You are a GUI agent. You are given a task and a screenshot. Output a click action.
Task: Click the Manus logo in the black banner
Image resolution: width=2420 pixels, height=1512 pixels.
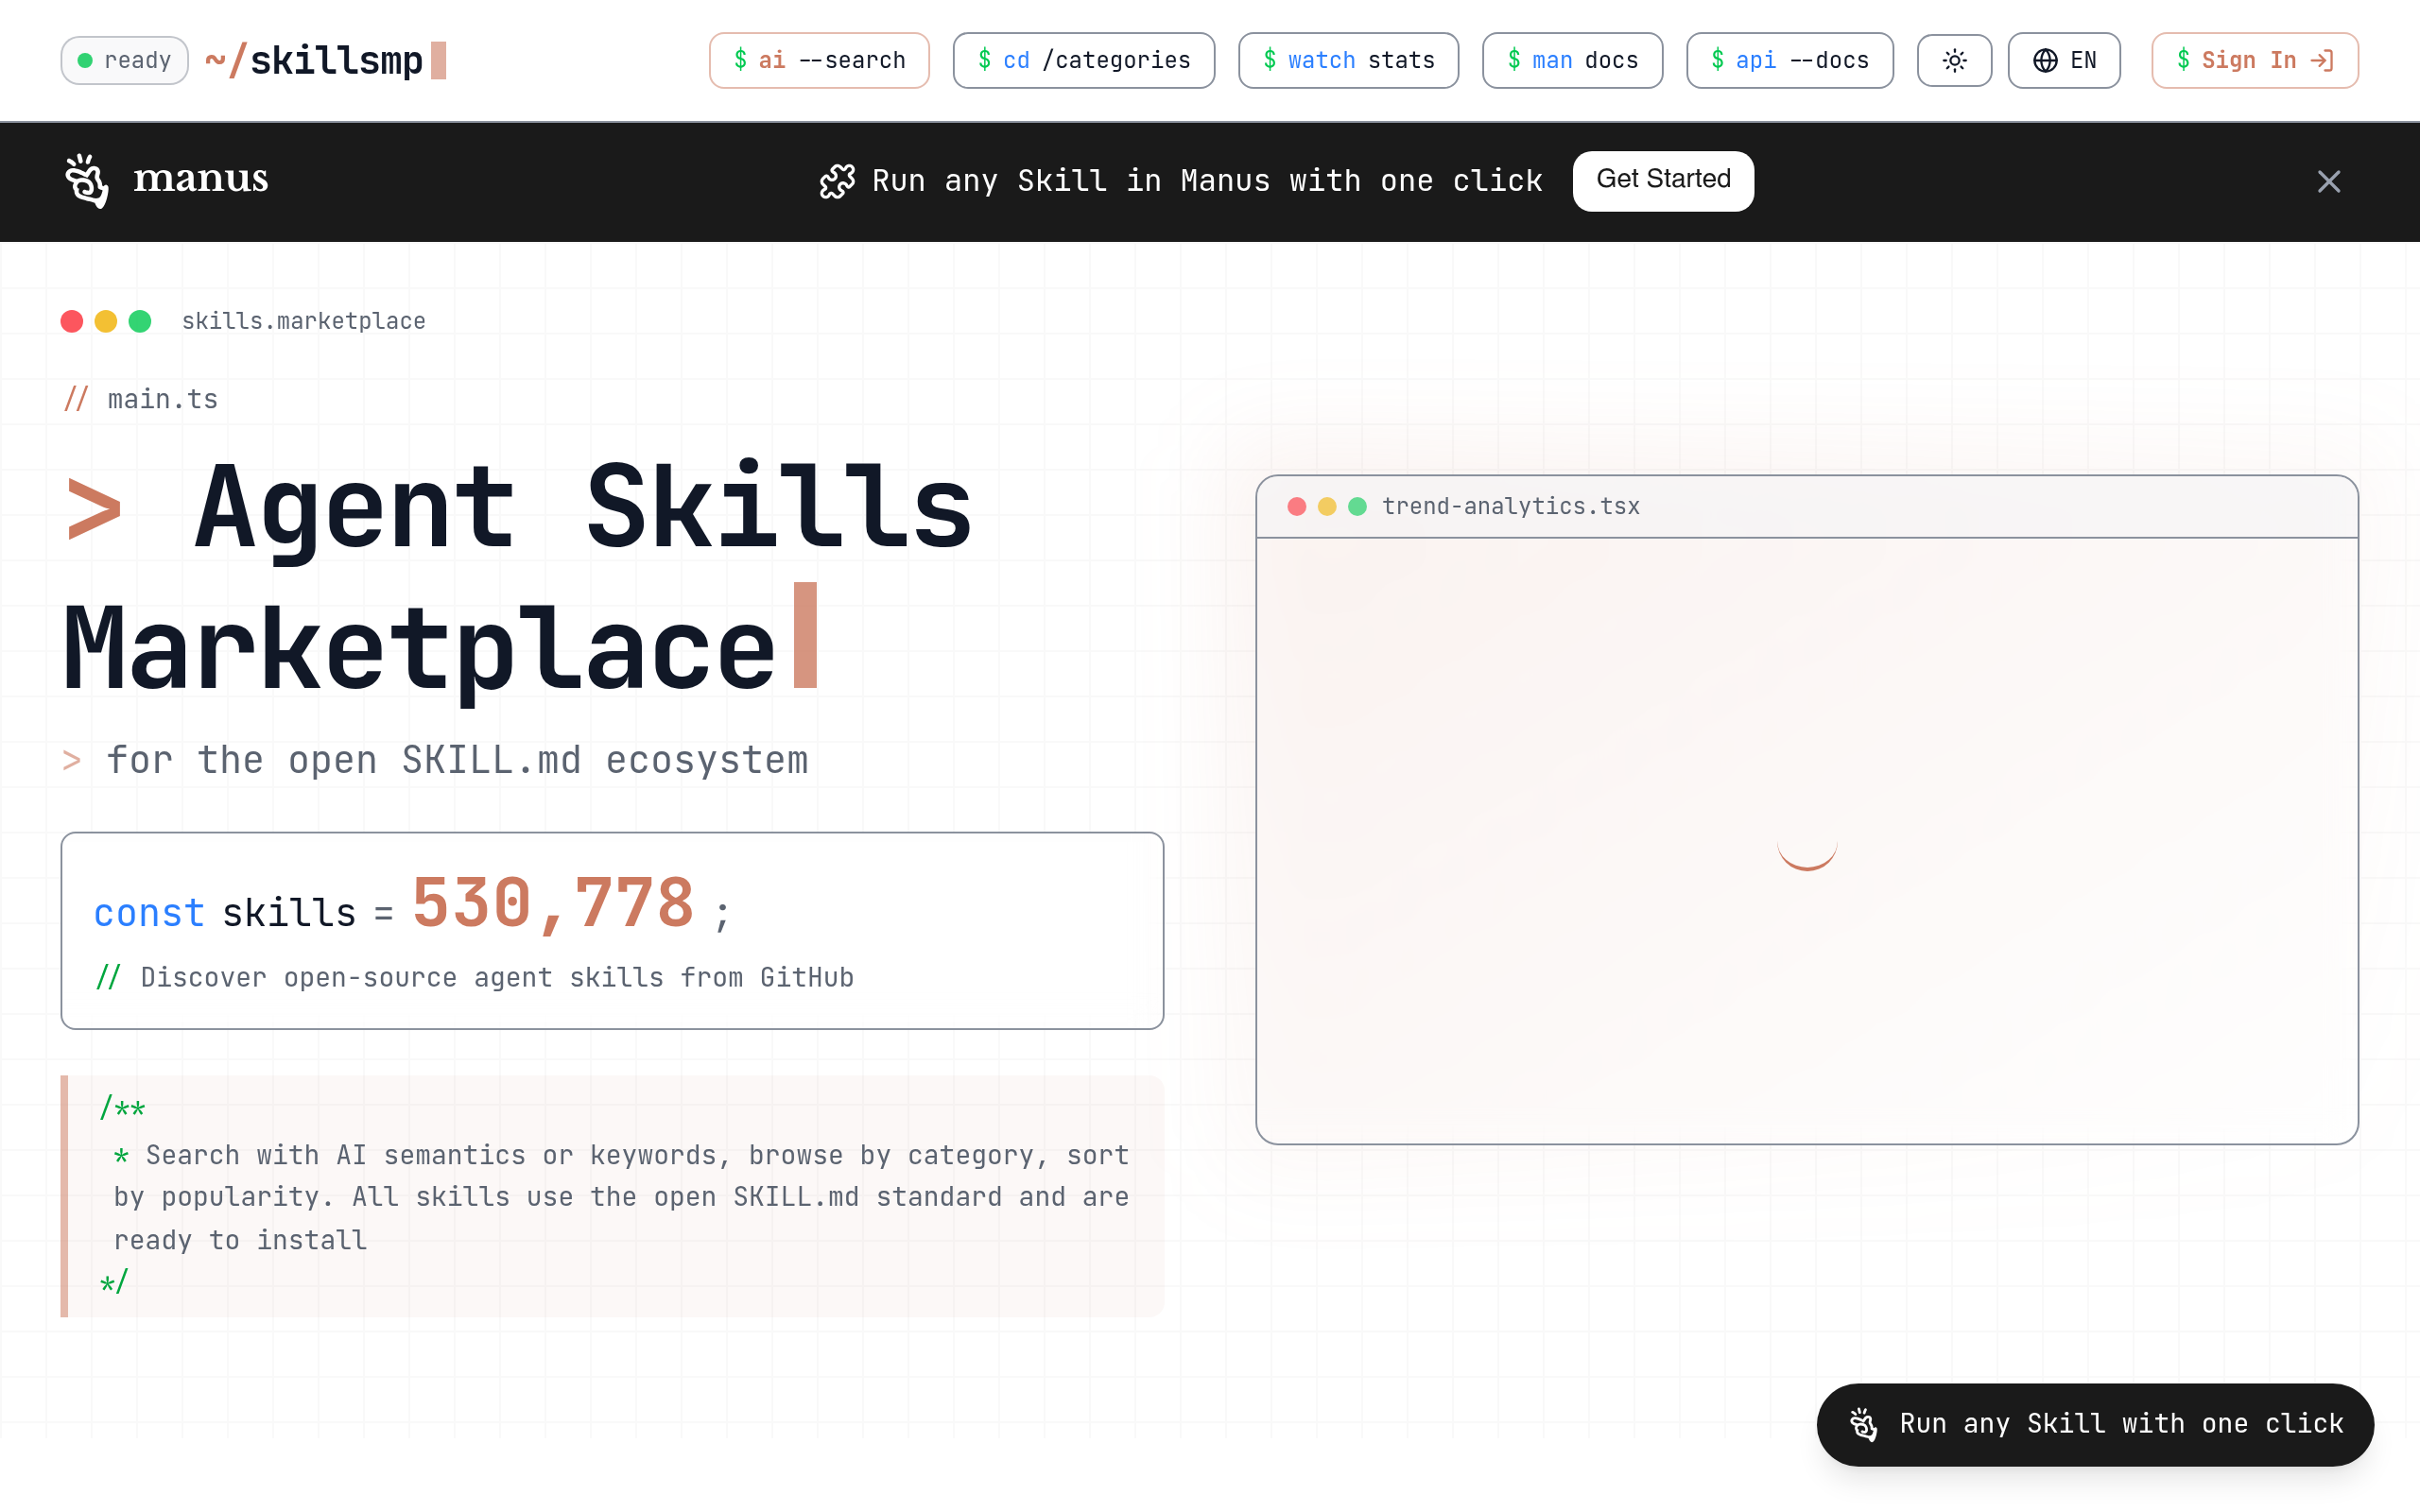pyautogui.click(x=166, y=181)
